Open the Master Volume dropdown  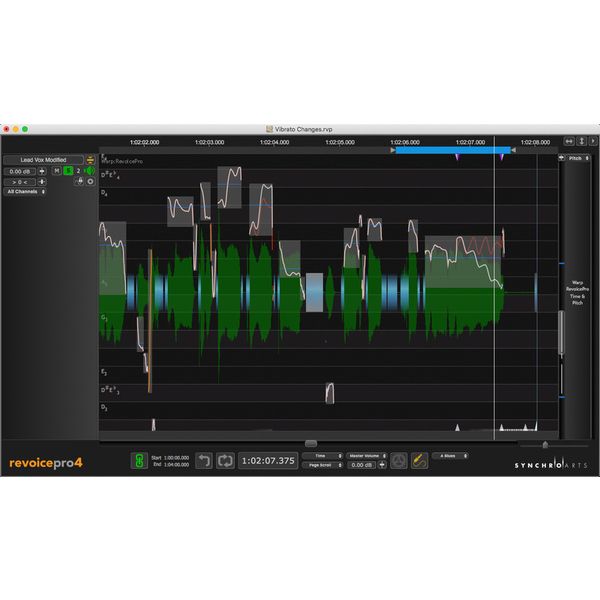coord(367,456)
